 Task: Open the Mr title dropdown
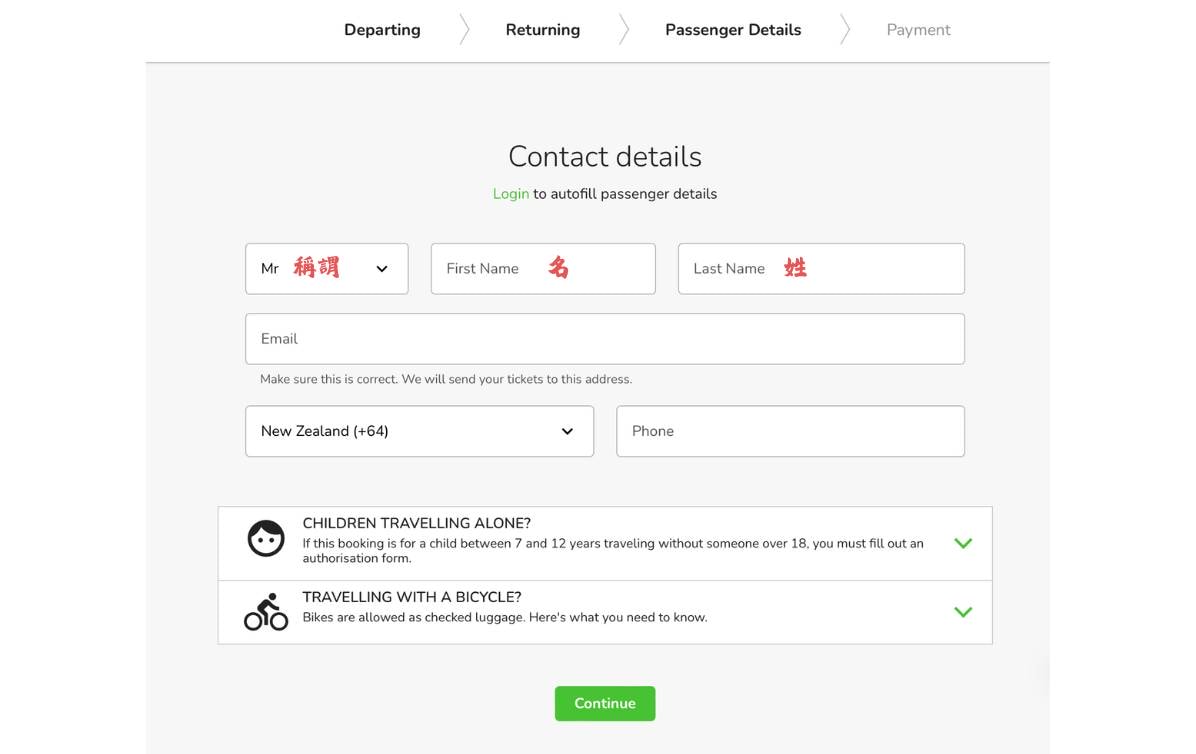326,268
